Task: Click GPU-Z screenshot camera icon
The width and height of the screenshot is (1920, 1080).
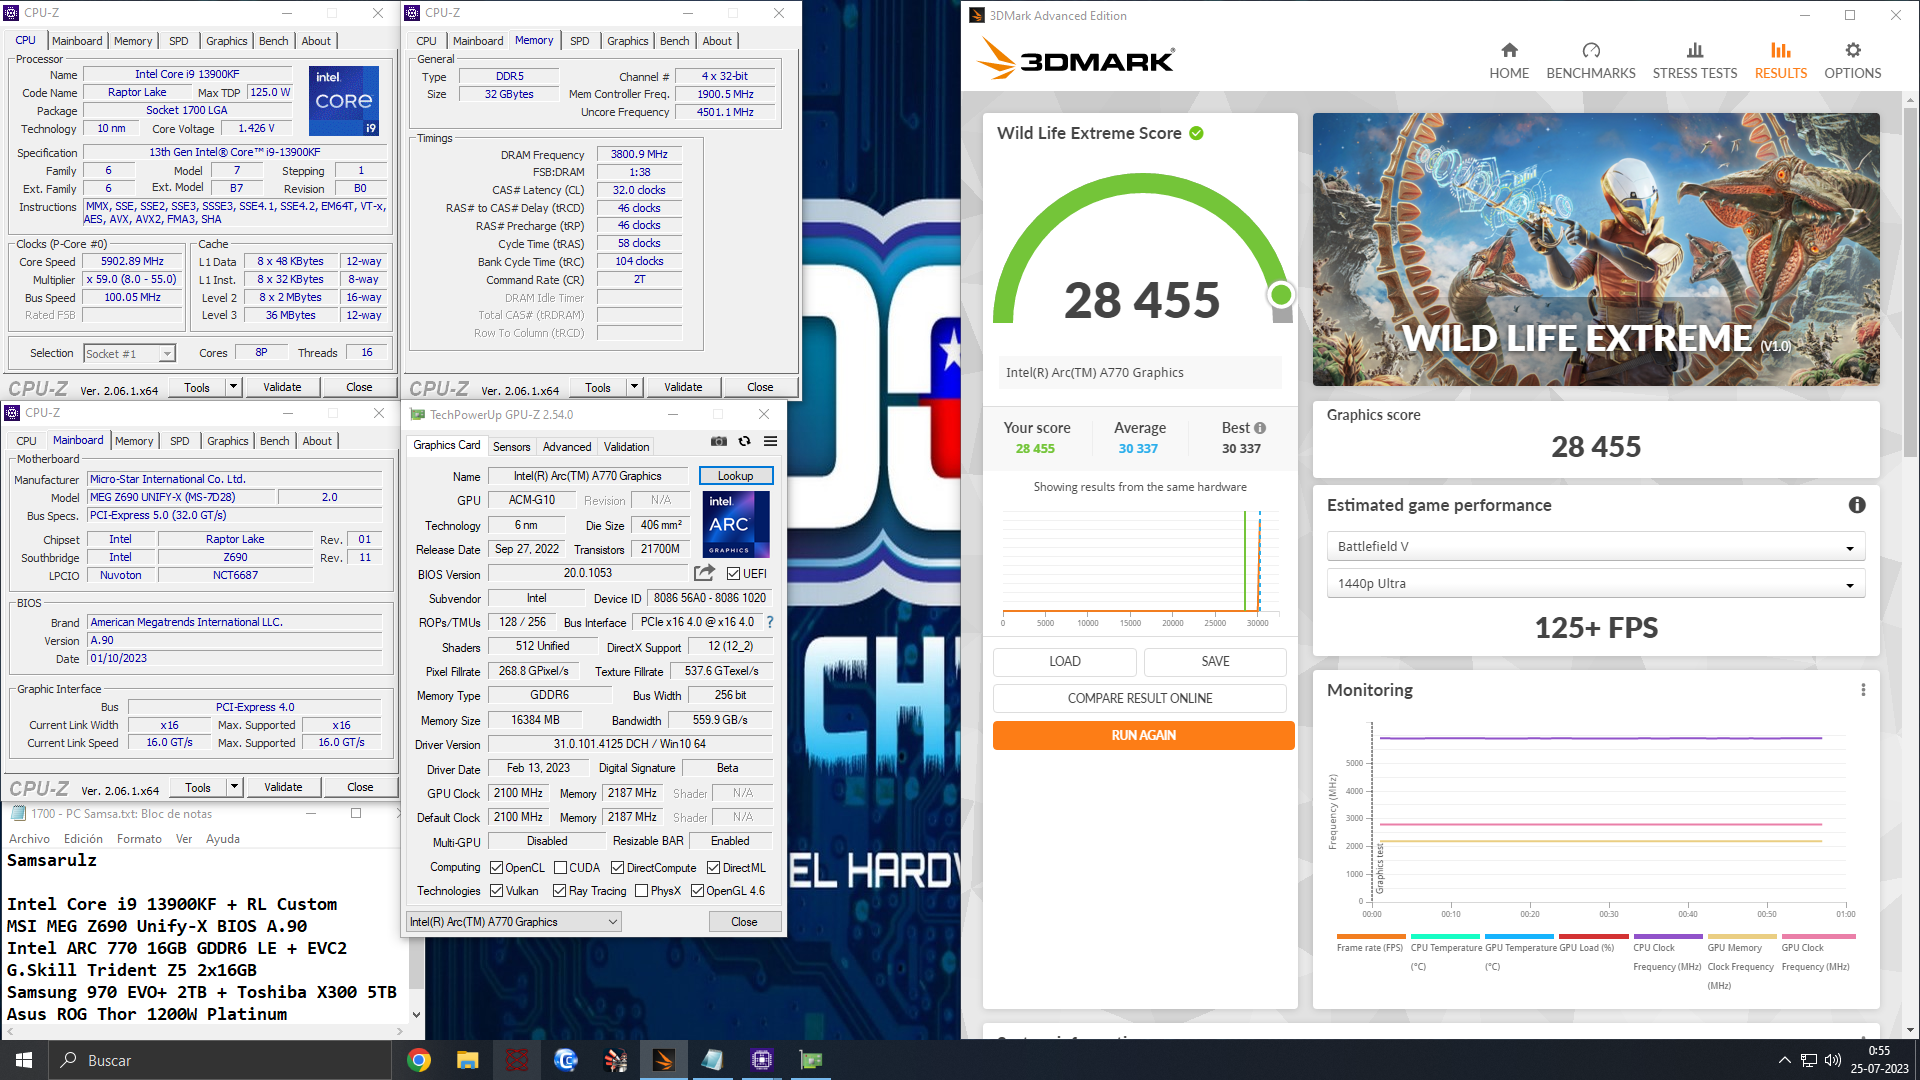Action: point(719,441)
